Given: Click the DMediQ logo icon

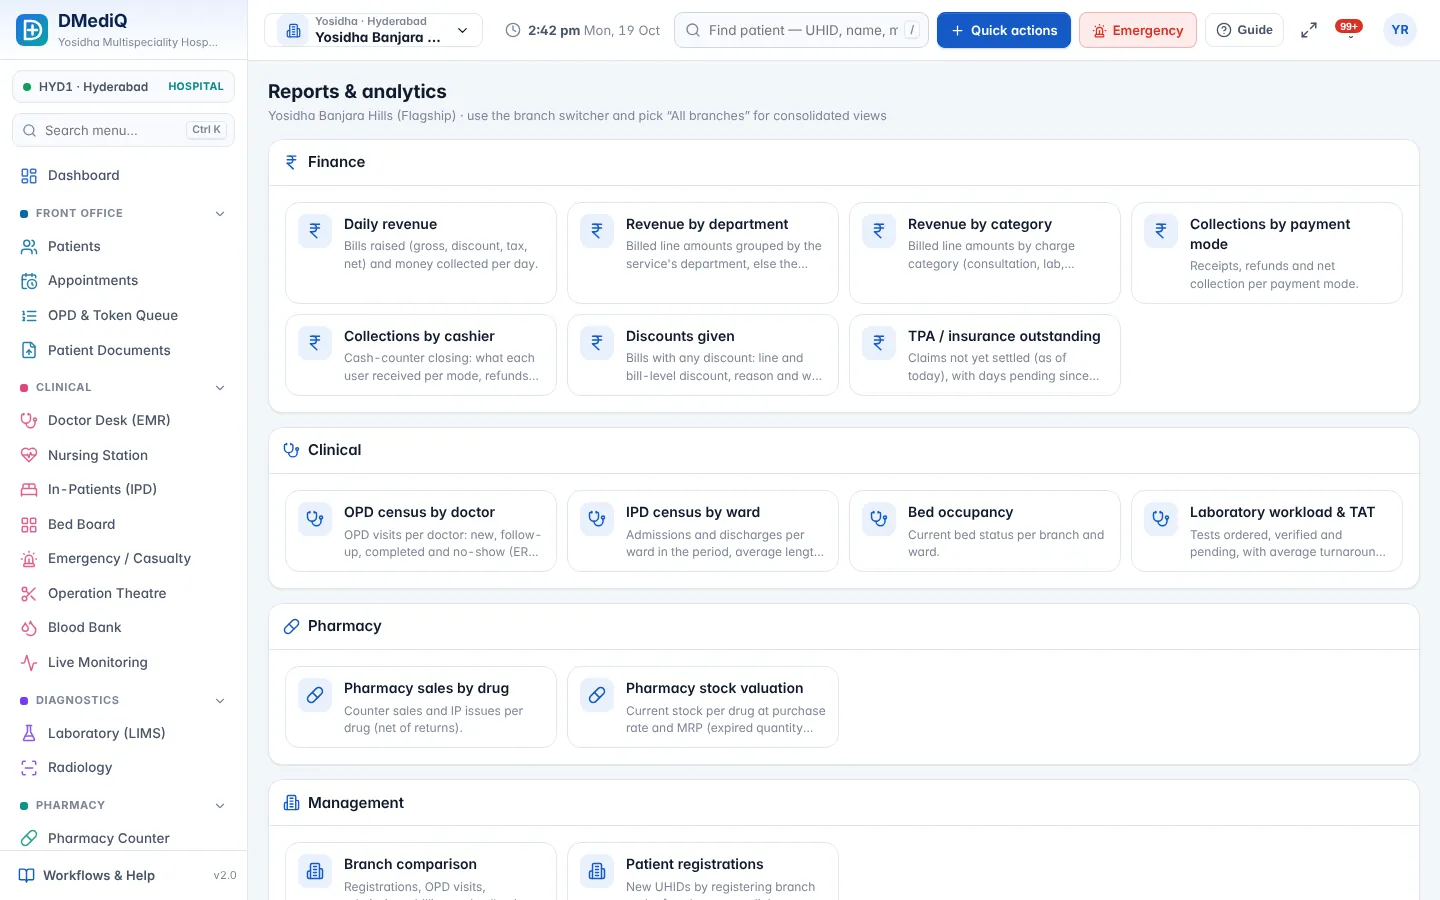Looking at the screenshot, I should pos(32,30).
